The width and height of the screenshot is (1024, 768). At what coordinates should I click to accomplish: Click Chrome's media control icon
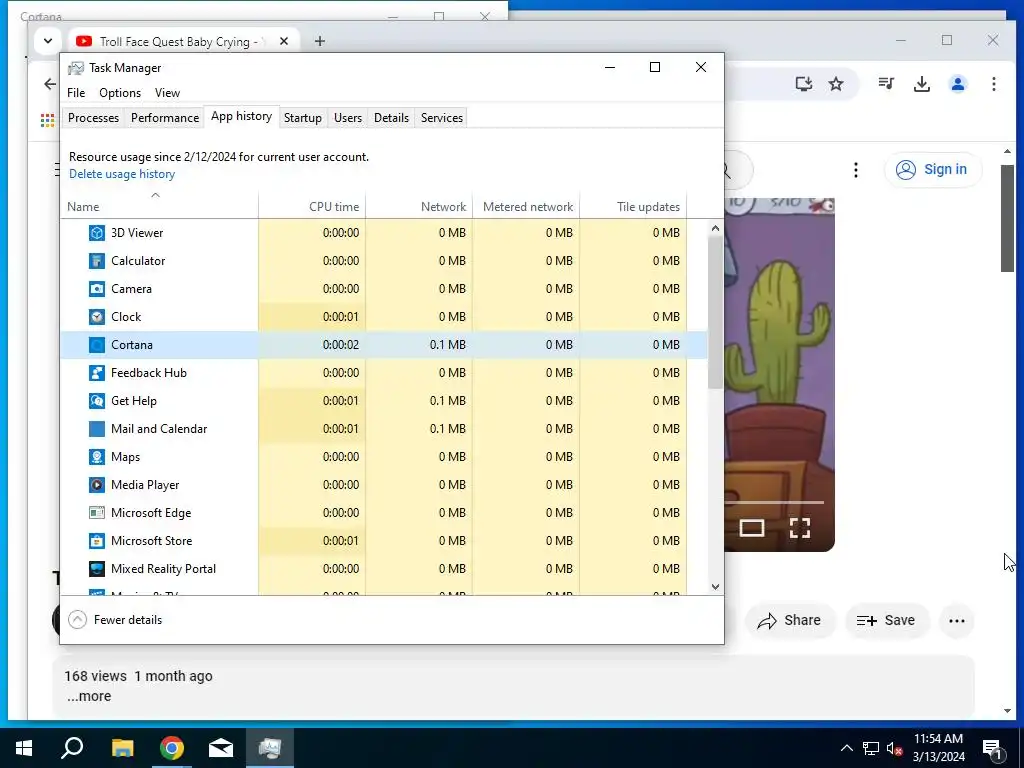(x=886, y=84)
